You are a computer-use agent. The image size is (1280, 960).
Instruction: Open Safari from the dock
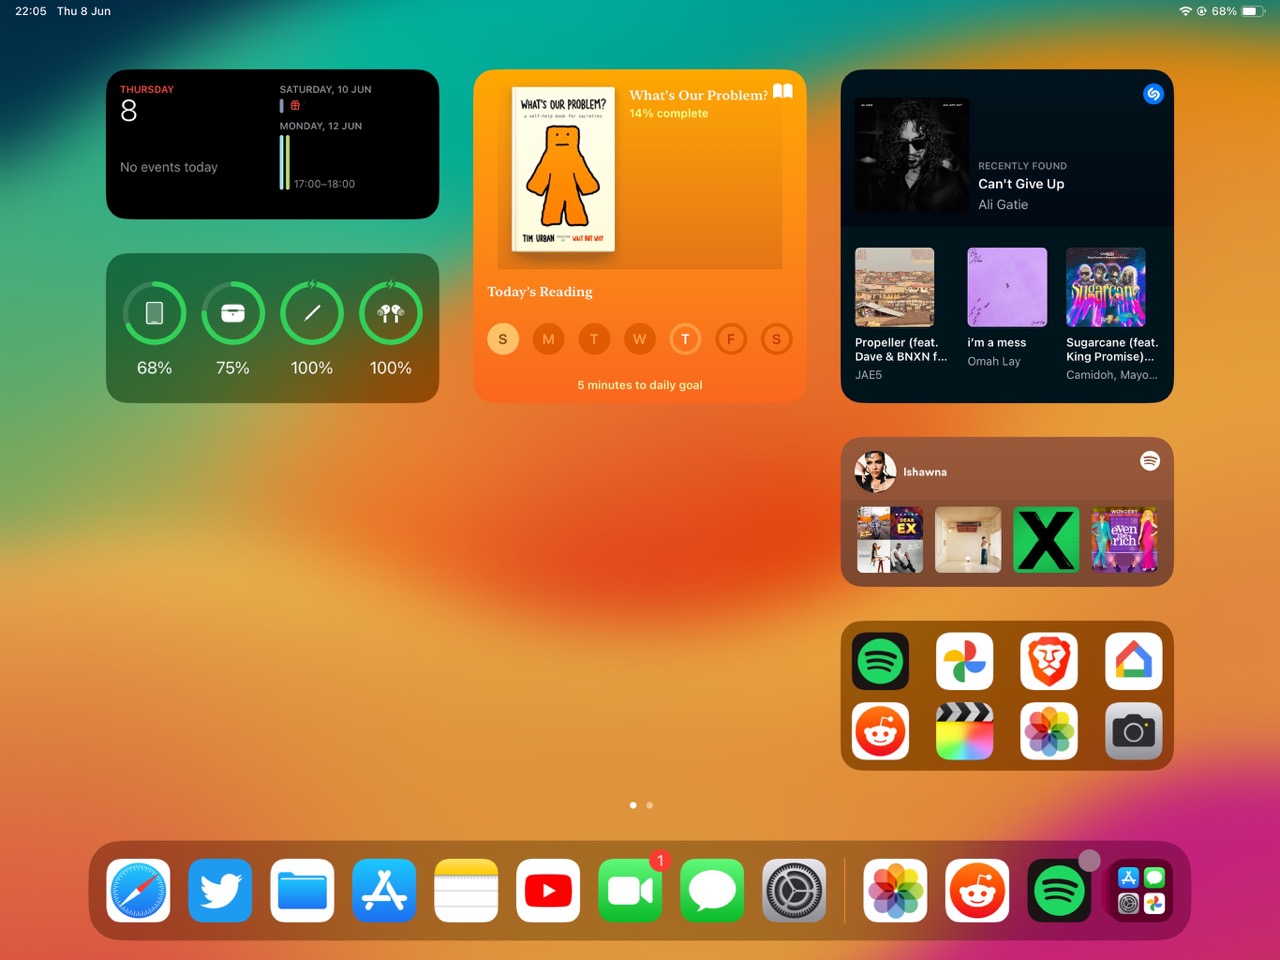tap(138, 890)
